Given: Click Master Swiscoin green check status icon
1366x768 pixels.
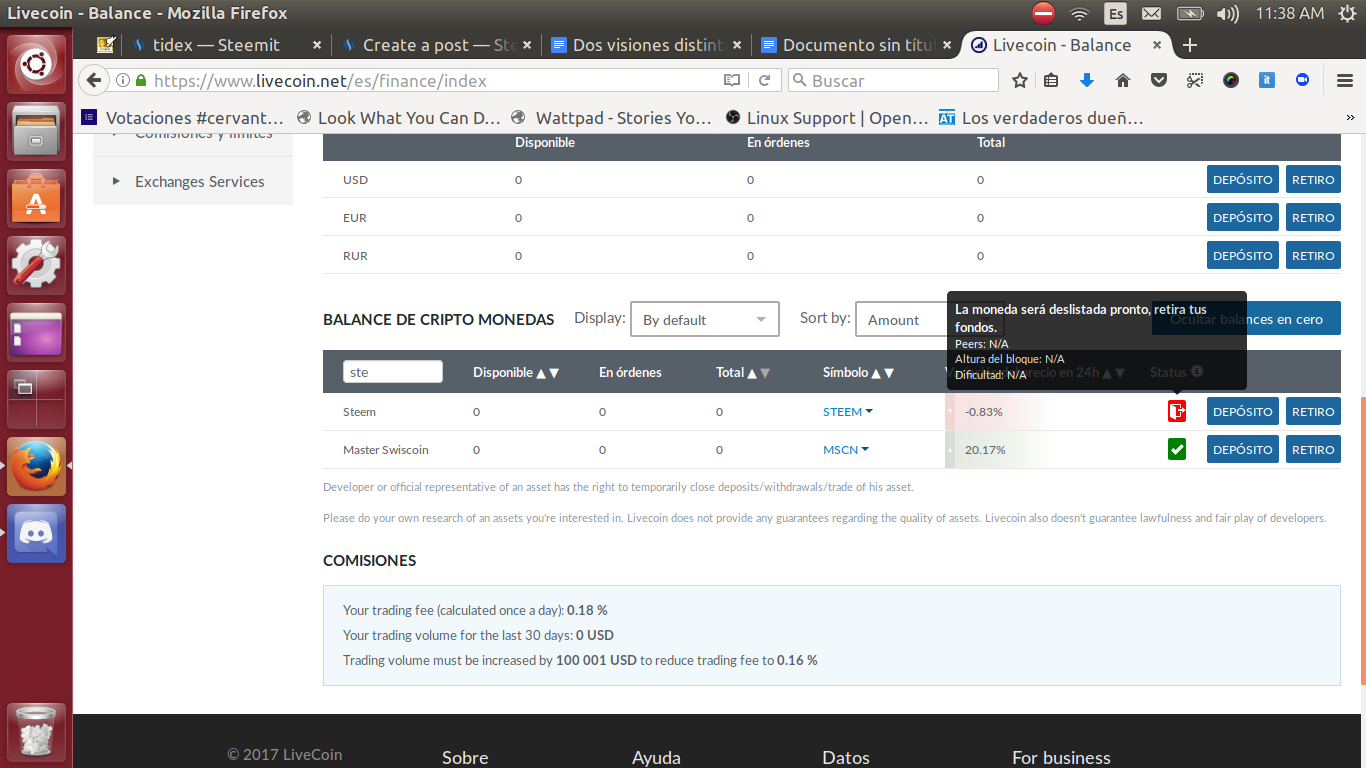Looking at the screenshot, I should (1177, 449).
